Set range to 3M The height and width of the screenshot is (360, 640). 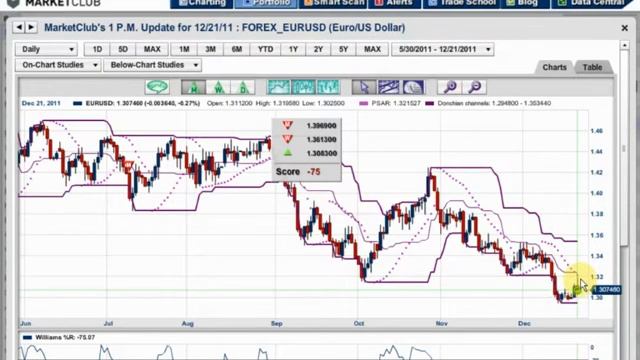(x=210, y=49)
